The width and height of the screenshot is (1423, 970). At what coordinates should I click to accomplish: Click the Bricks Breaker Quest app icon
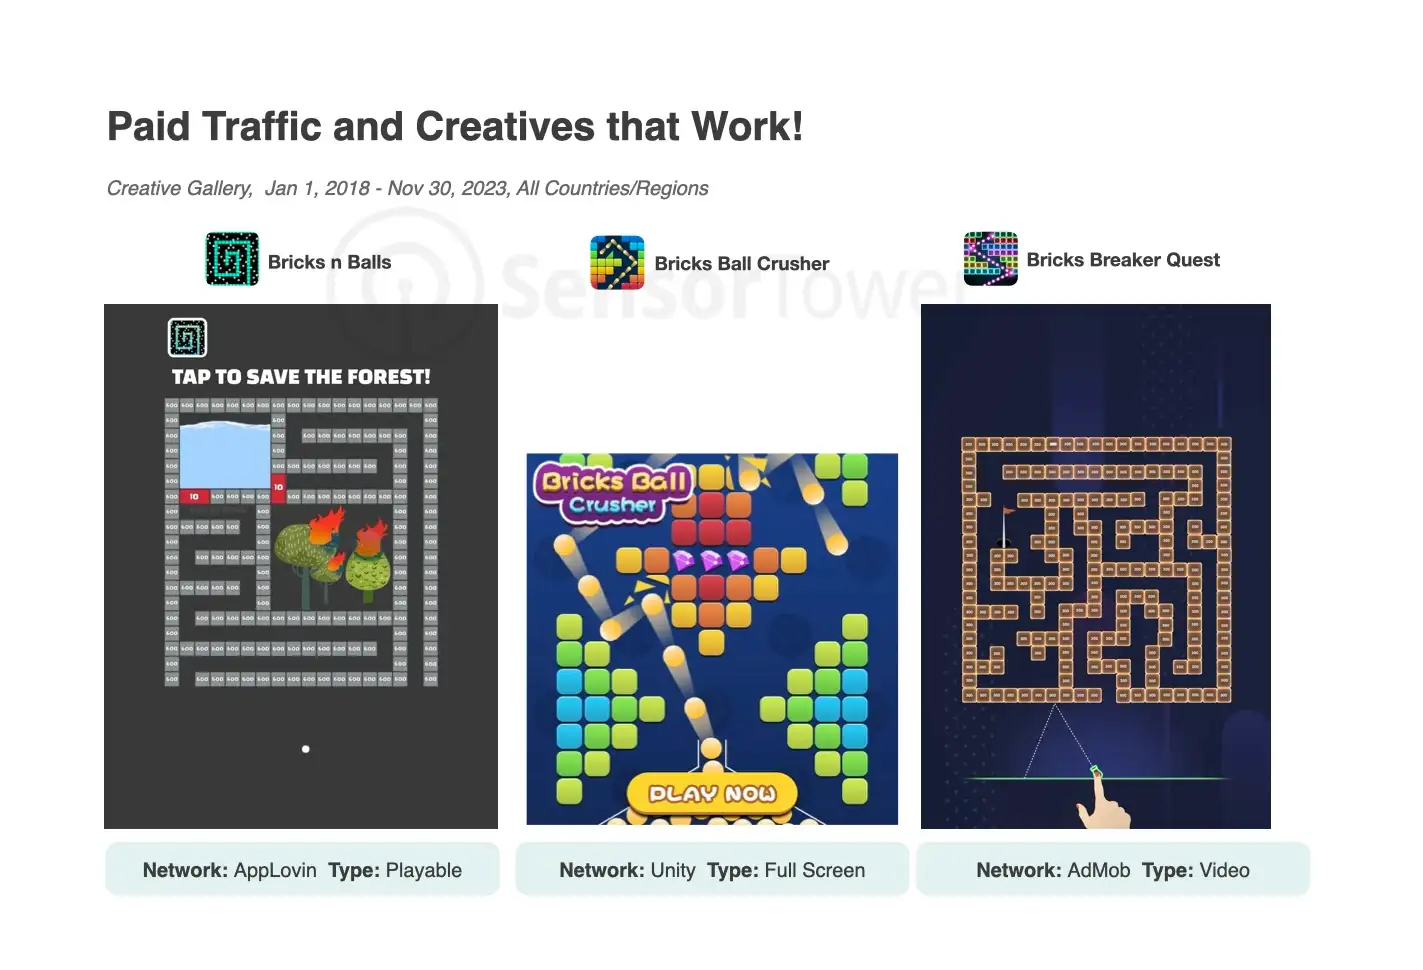click(990, 259)
